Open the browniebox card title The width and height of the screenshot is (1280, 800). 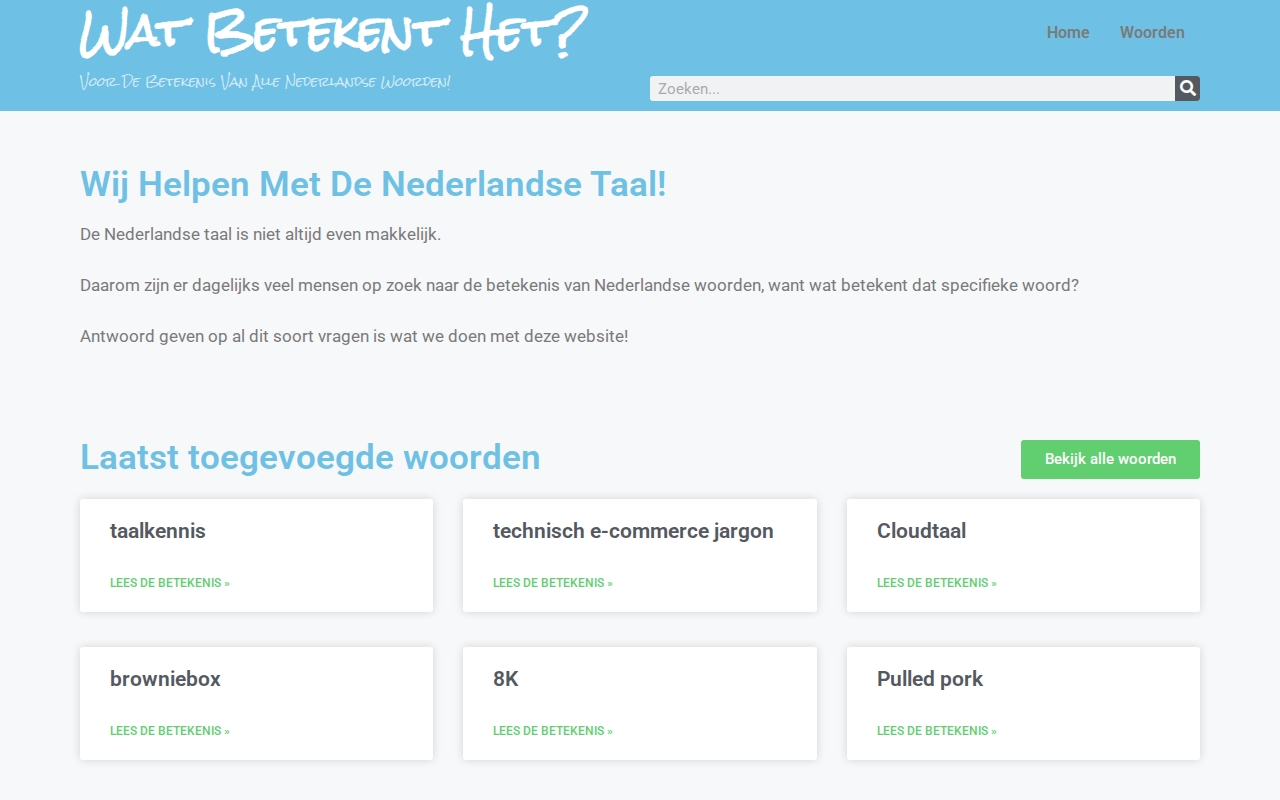[x=165, y=679]
